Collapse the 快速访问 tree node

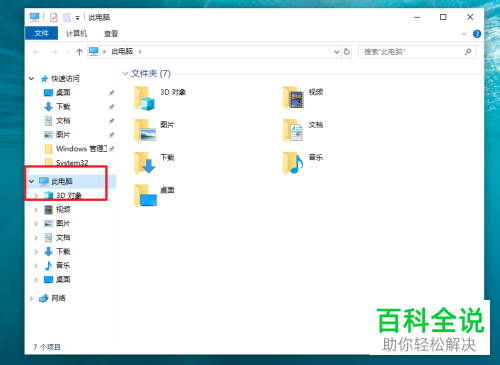(31, 79)
